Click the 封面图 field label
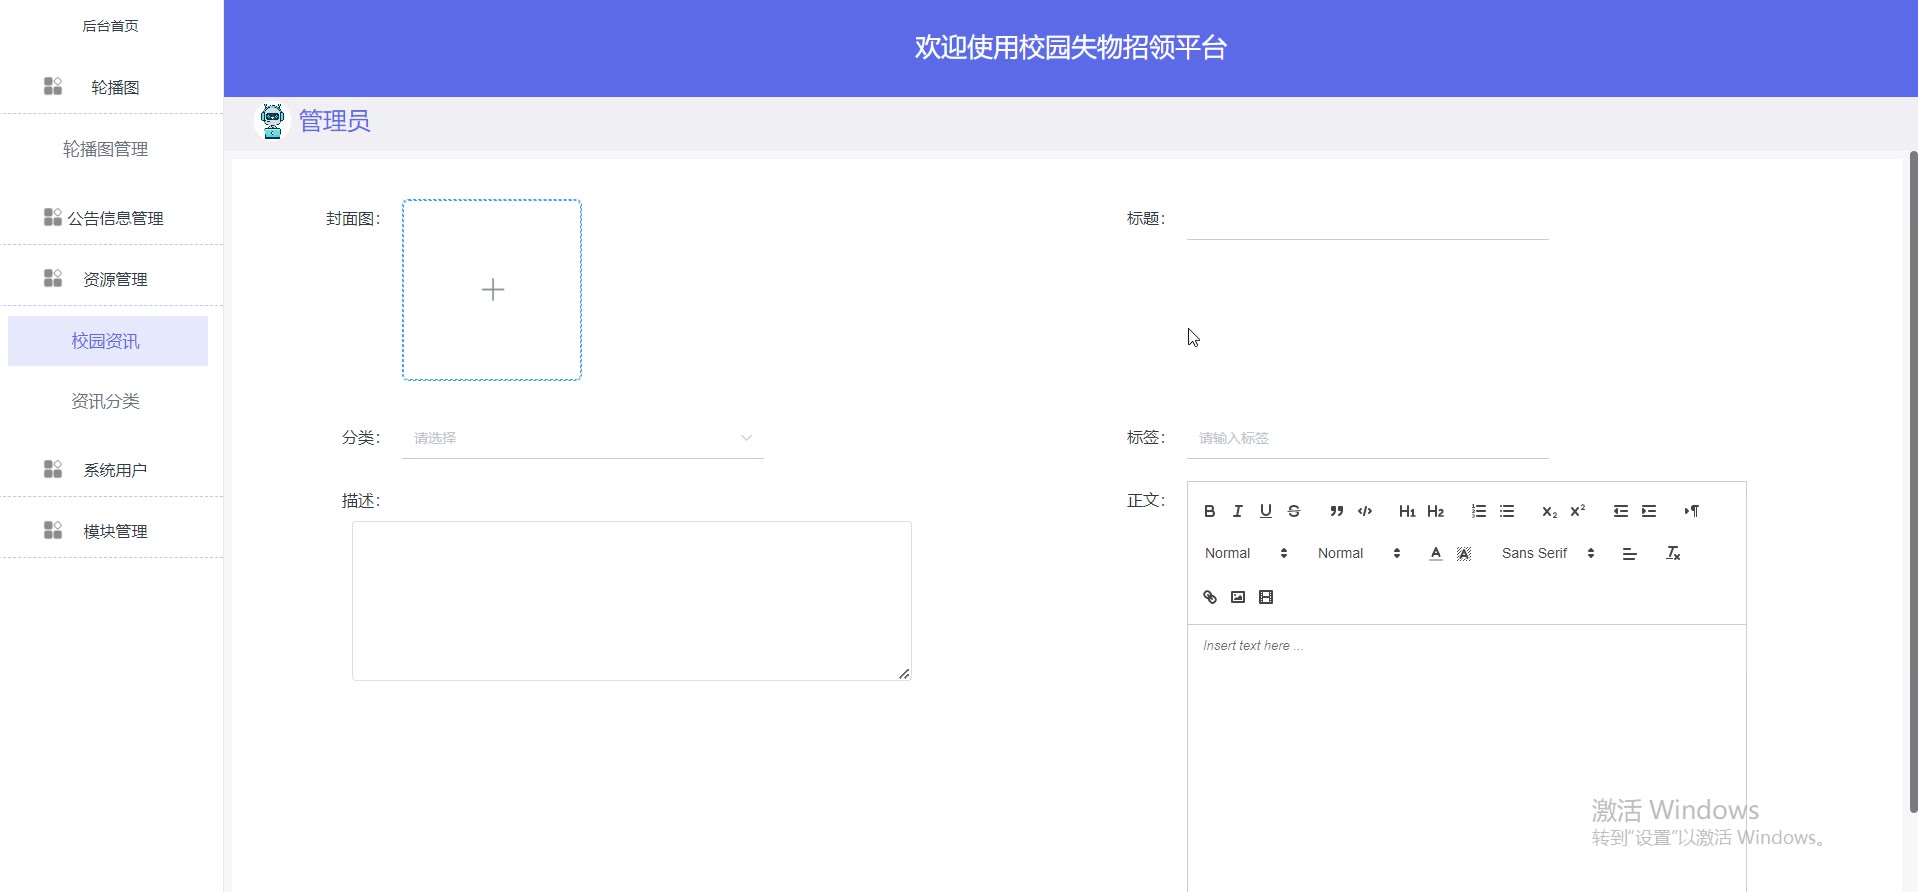Image resolution: width=1918 pixels, height=892 pixels. coord(353,219)
